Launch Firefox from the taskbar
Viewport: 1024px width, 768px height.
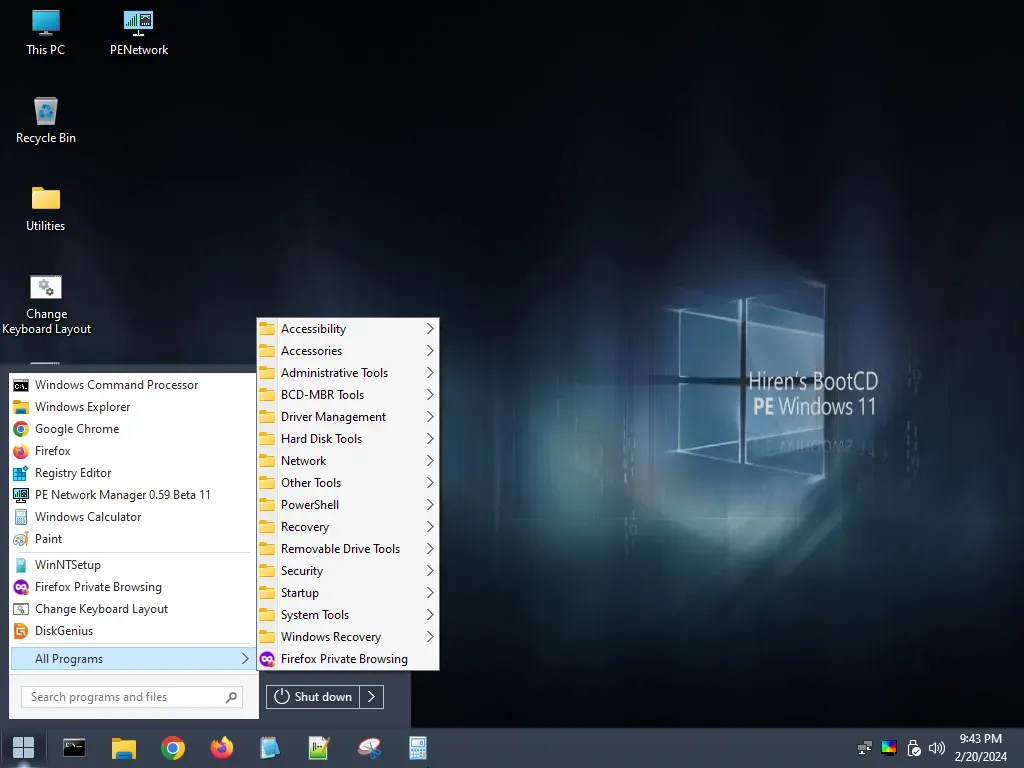[222, 748]
